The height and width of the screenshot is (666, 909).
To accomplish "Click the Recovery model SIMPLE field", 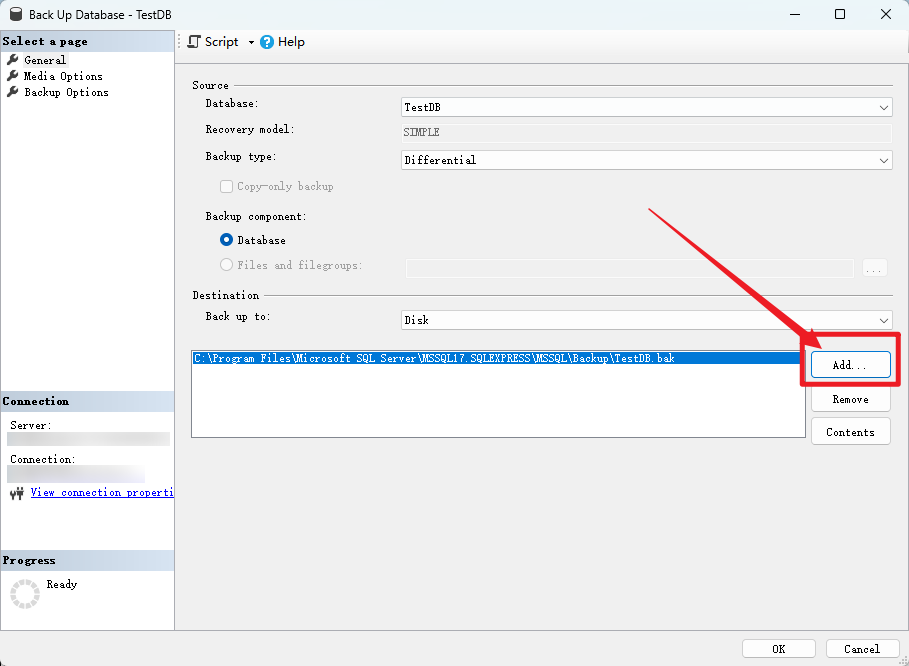I will [x=646, y=132].
